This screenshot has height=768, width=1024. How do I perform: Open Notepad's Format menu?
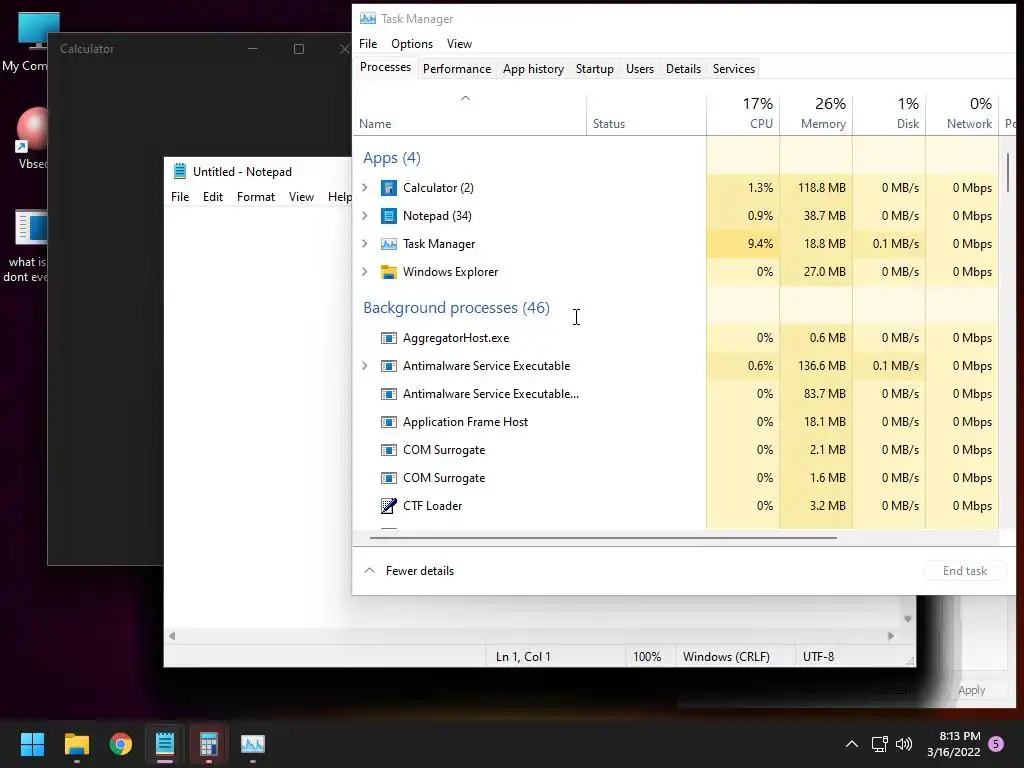click(255, 197)
